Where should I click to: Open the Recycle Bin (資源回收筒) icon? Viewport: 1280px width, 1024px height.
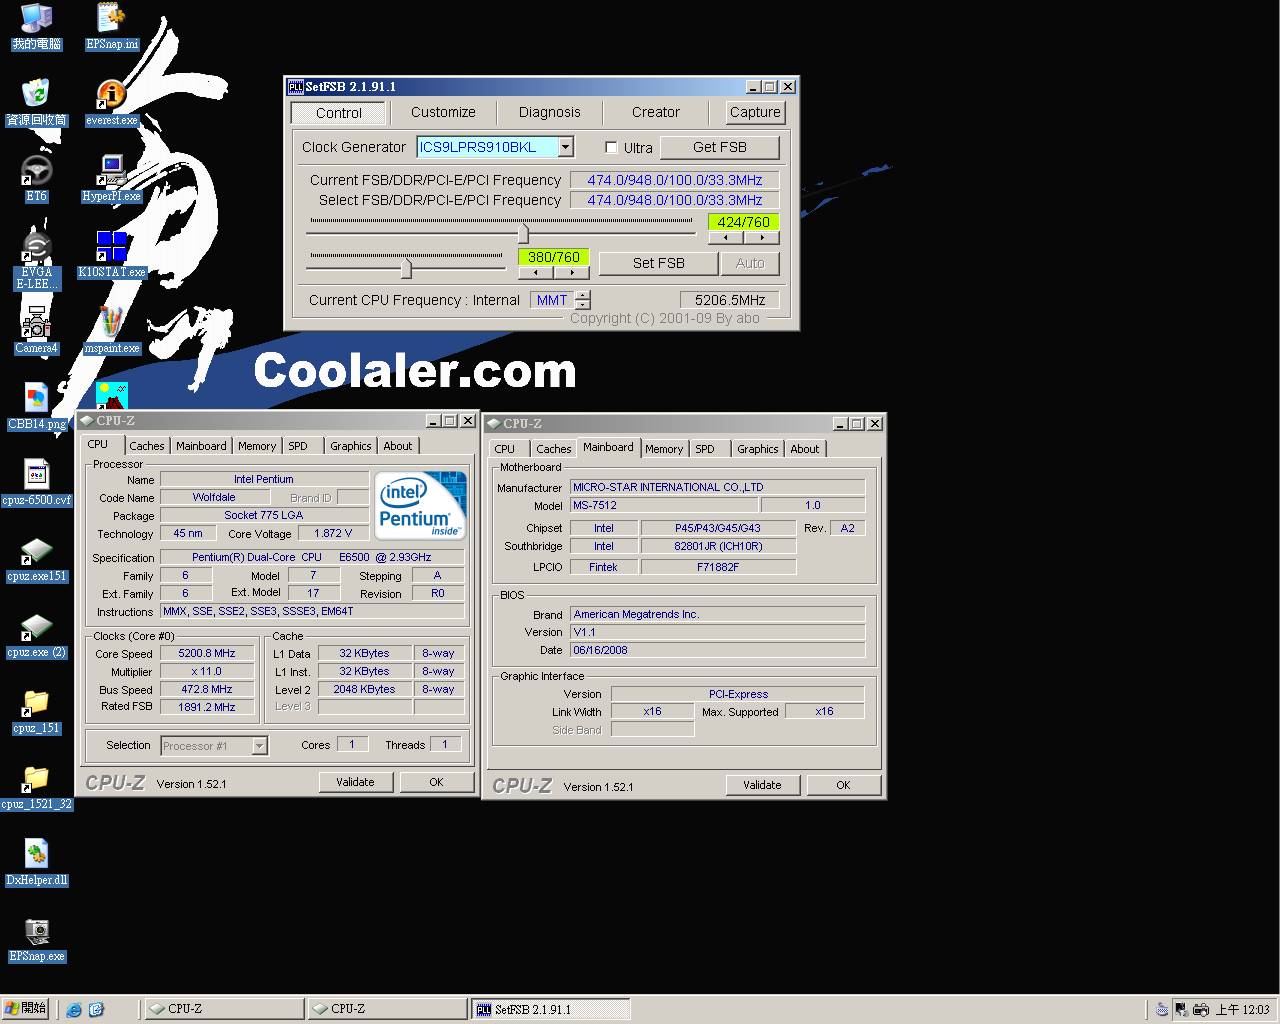click(37, 103)
